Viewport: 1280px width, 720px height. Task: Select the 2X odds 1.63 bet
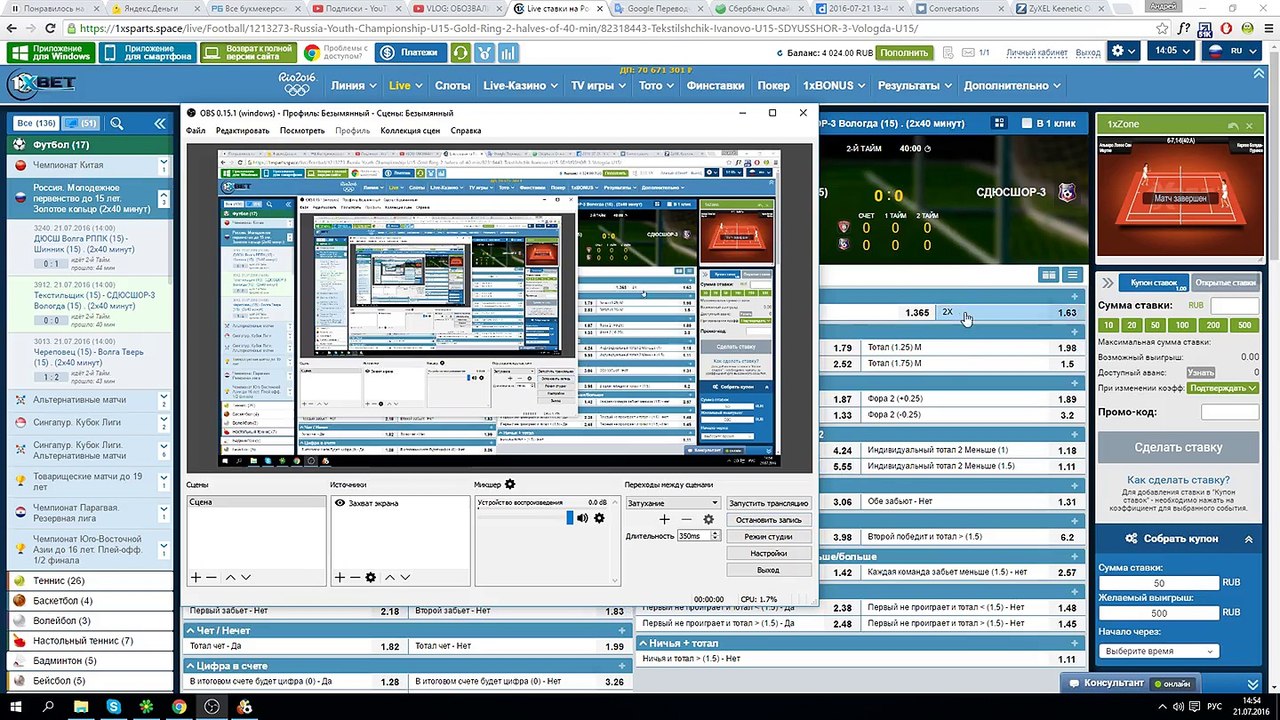1009,312
